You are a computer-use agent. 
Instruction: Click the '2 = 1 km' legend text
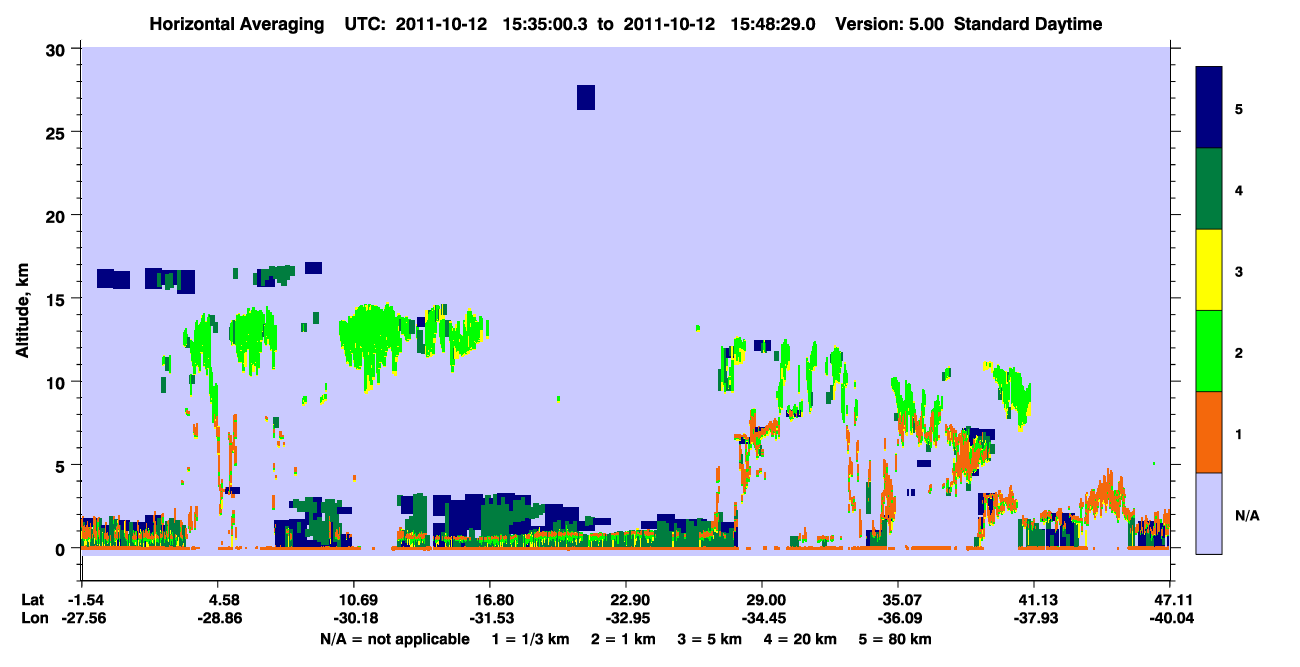point(625,639)
